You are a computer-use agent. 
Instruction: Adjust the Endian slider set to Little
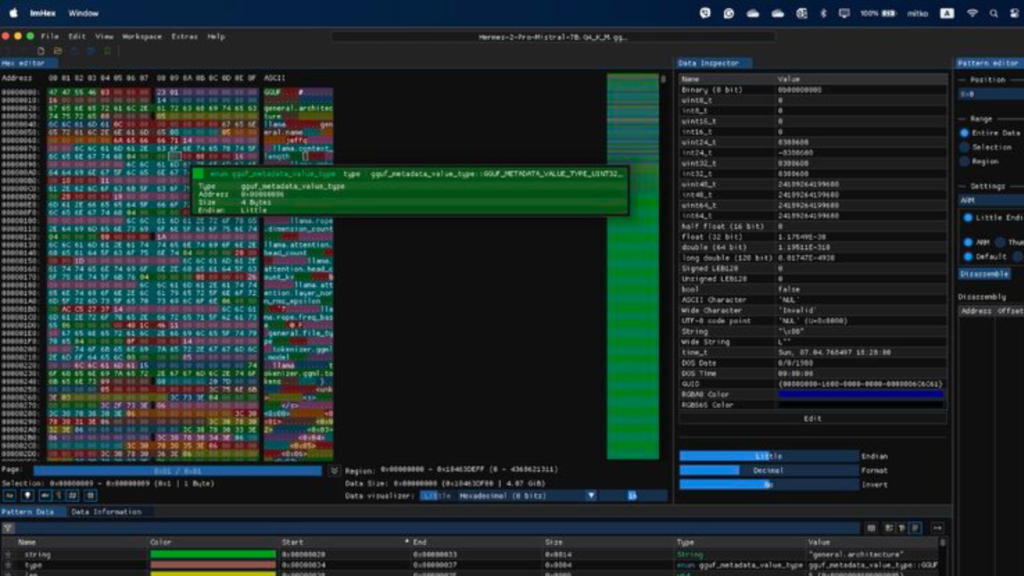click(767, 456)
